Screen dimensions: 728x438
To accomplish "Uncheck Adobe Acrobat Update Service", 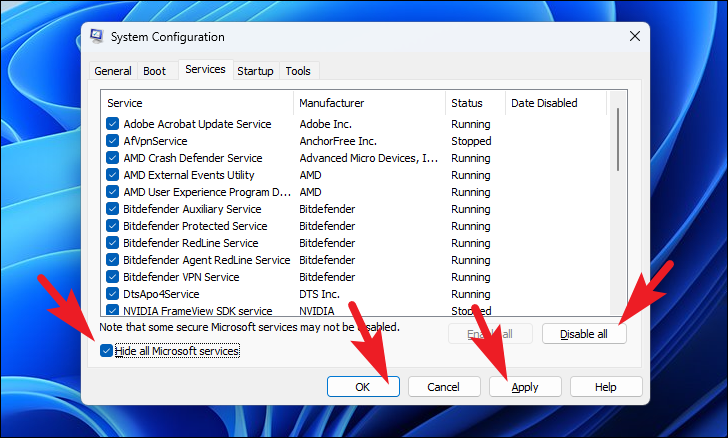I will tap(112, 124).
